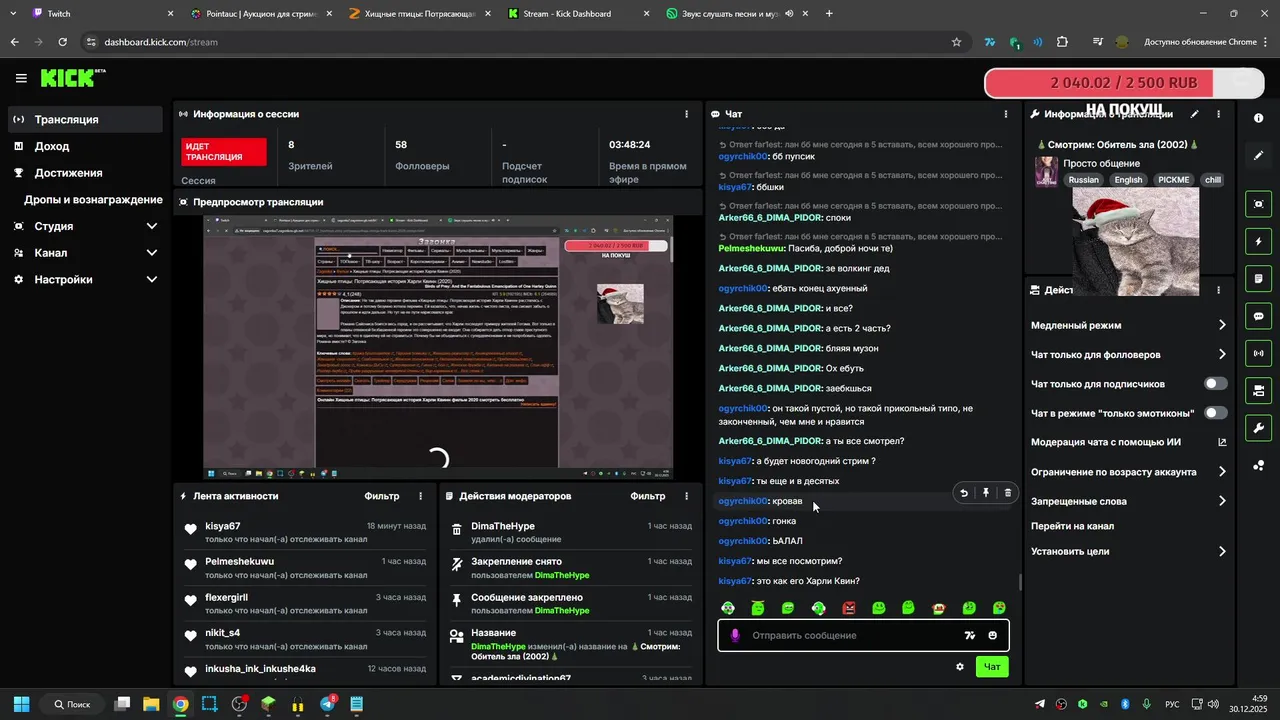Viewport: 1280px width, 720px height.
Task: Open Moderator Actions three-dot menu
Action: [x=686, y=496]
